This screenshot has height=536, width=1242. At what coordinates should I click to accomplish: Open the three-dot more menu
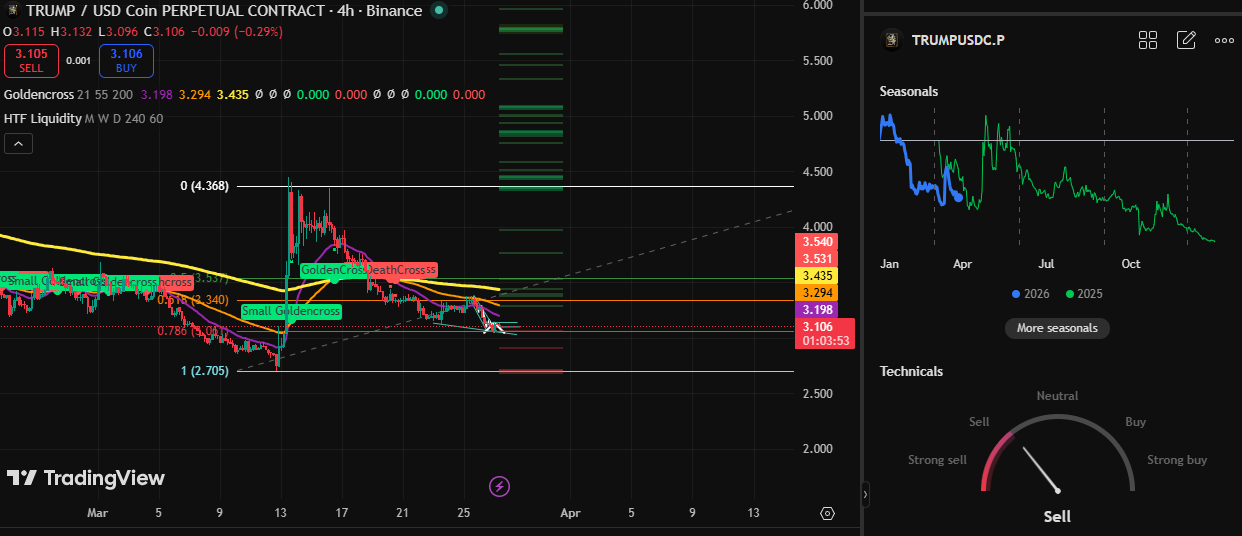coord(1224,41)
